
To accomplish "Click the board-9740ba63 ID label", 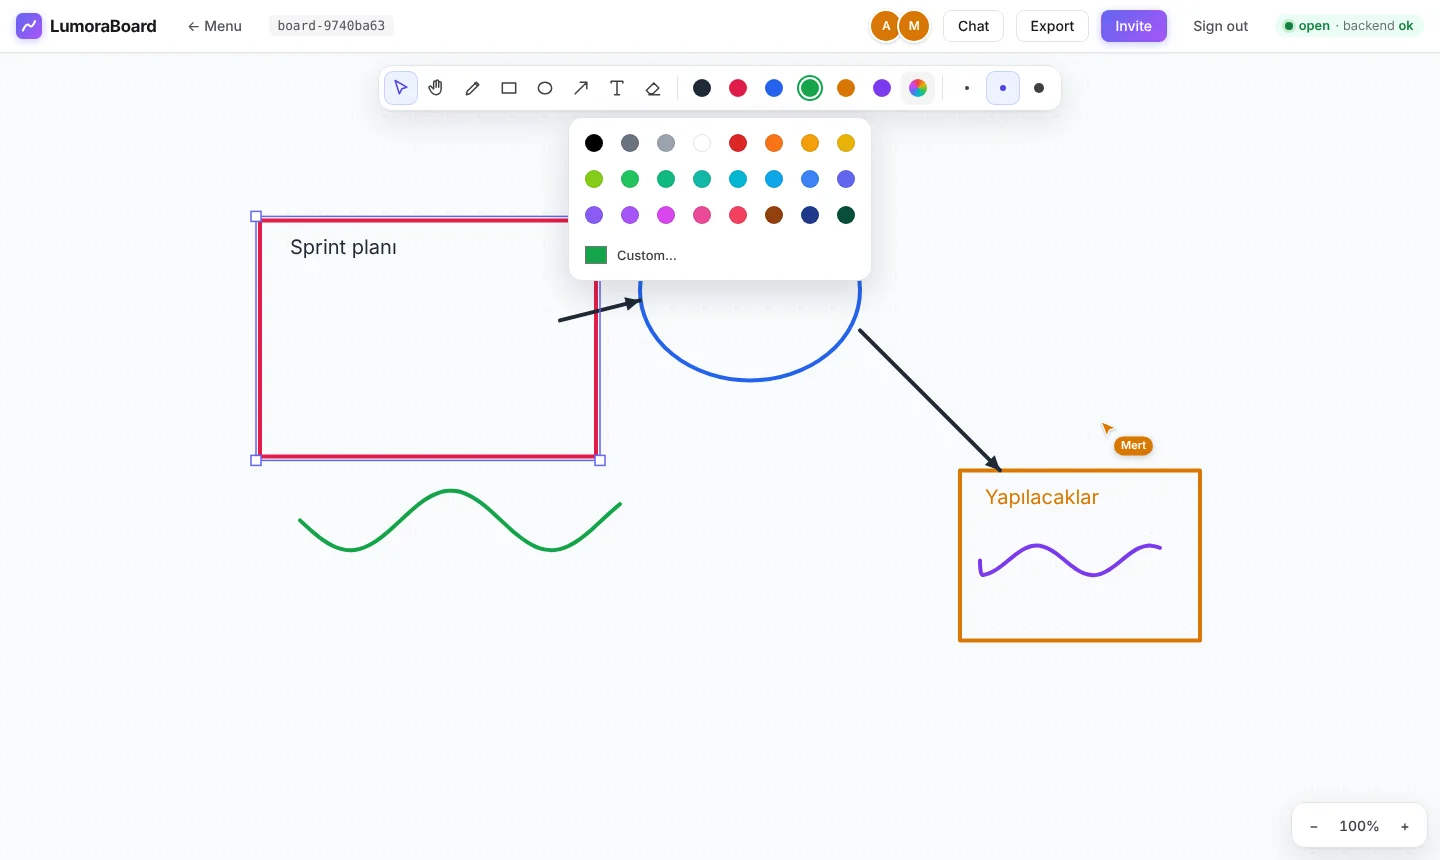I will [331, 26].
